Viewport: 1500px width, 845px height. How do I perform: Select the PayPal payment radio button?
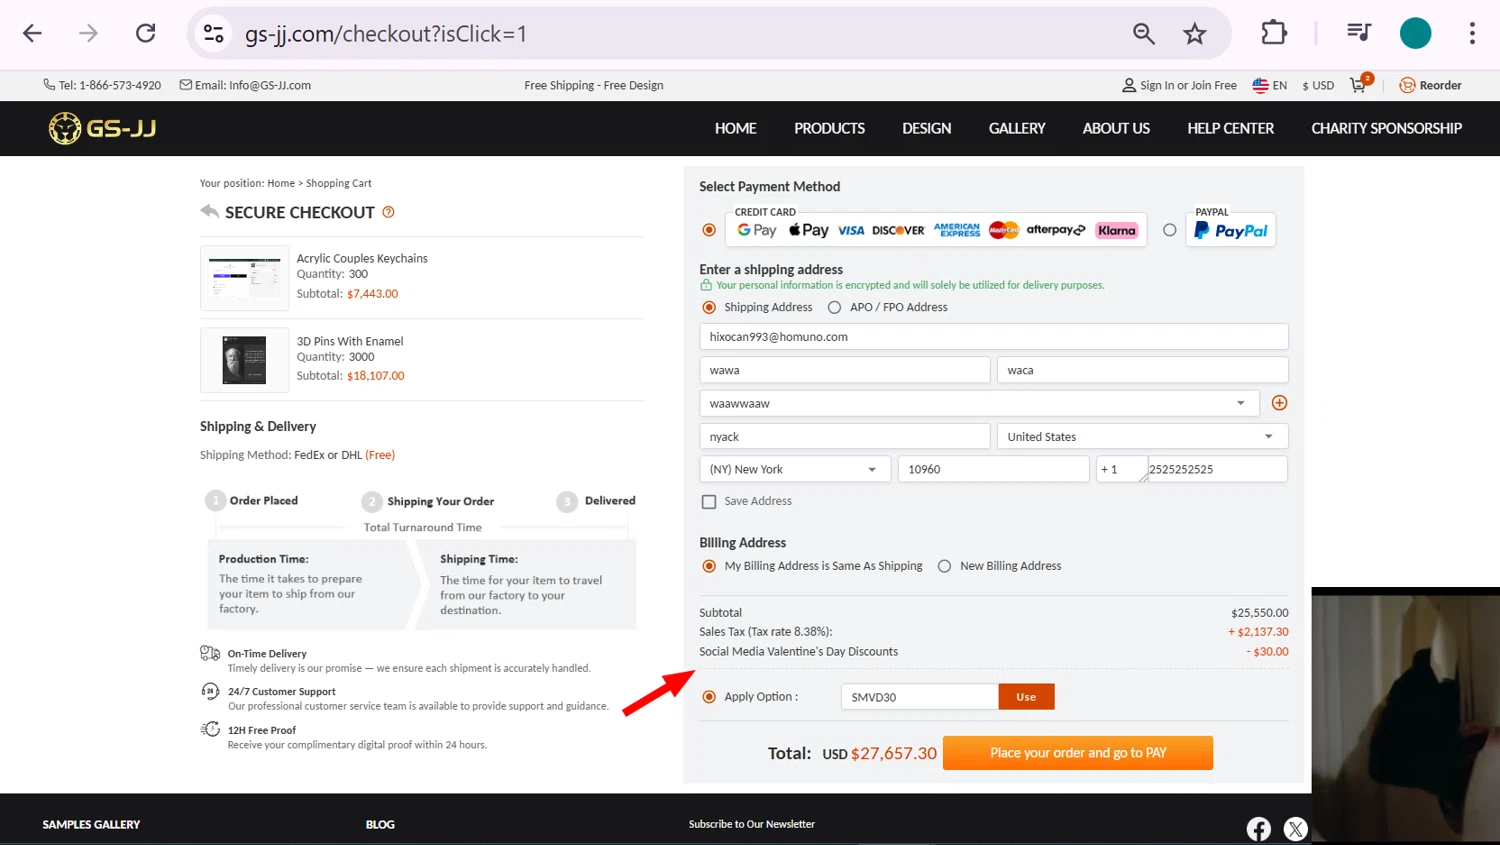[x=1170, y=230]
